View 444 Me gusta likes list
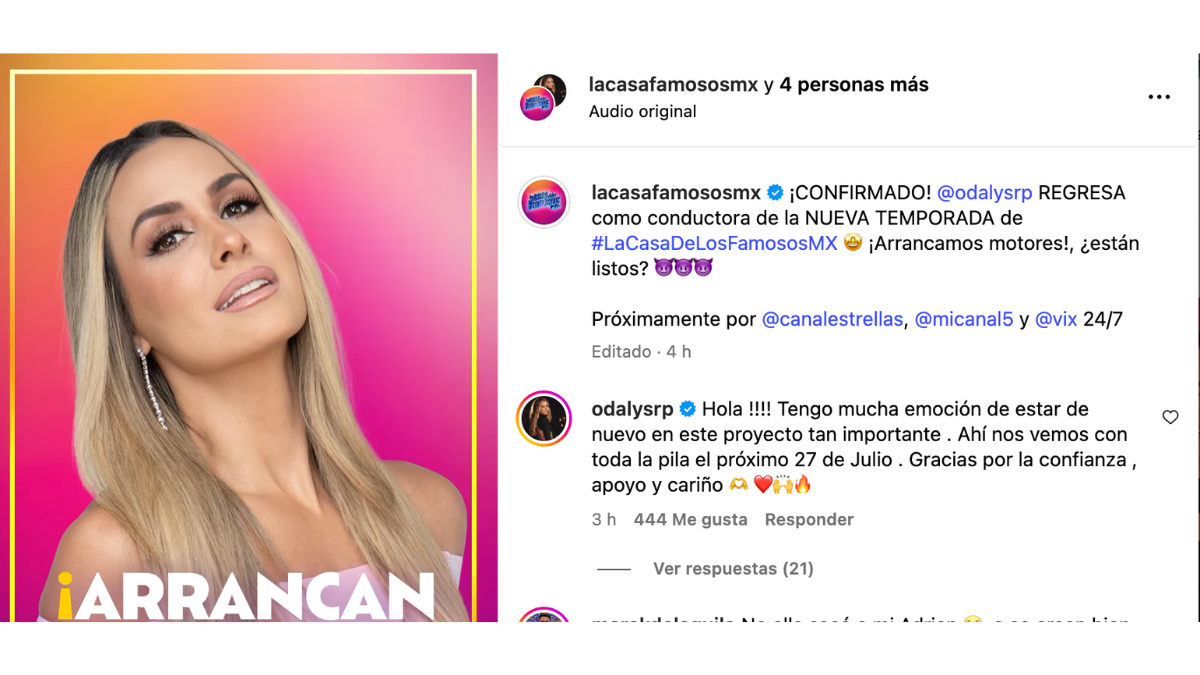The width and height of the screenshot is (1200, 675). click(690, 520)
